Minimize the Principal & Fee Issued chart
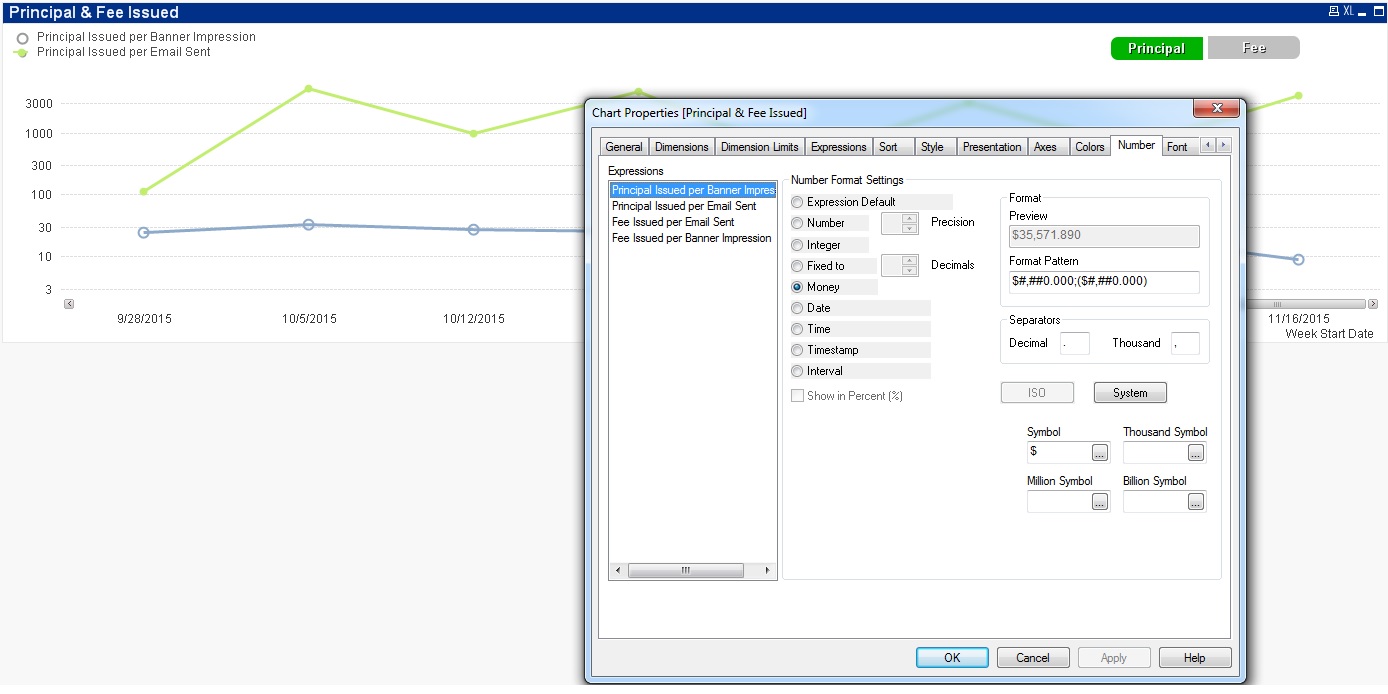This screenshot has width=1388, height=694. 1363,12
